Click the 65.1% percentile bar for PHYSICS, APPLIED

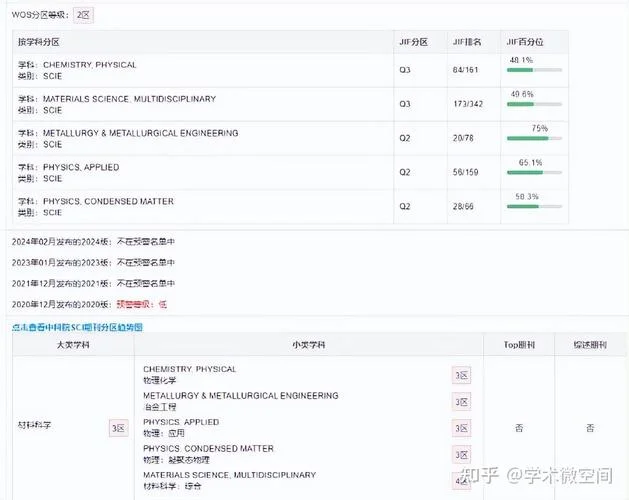click(x=534, y=172)
